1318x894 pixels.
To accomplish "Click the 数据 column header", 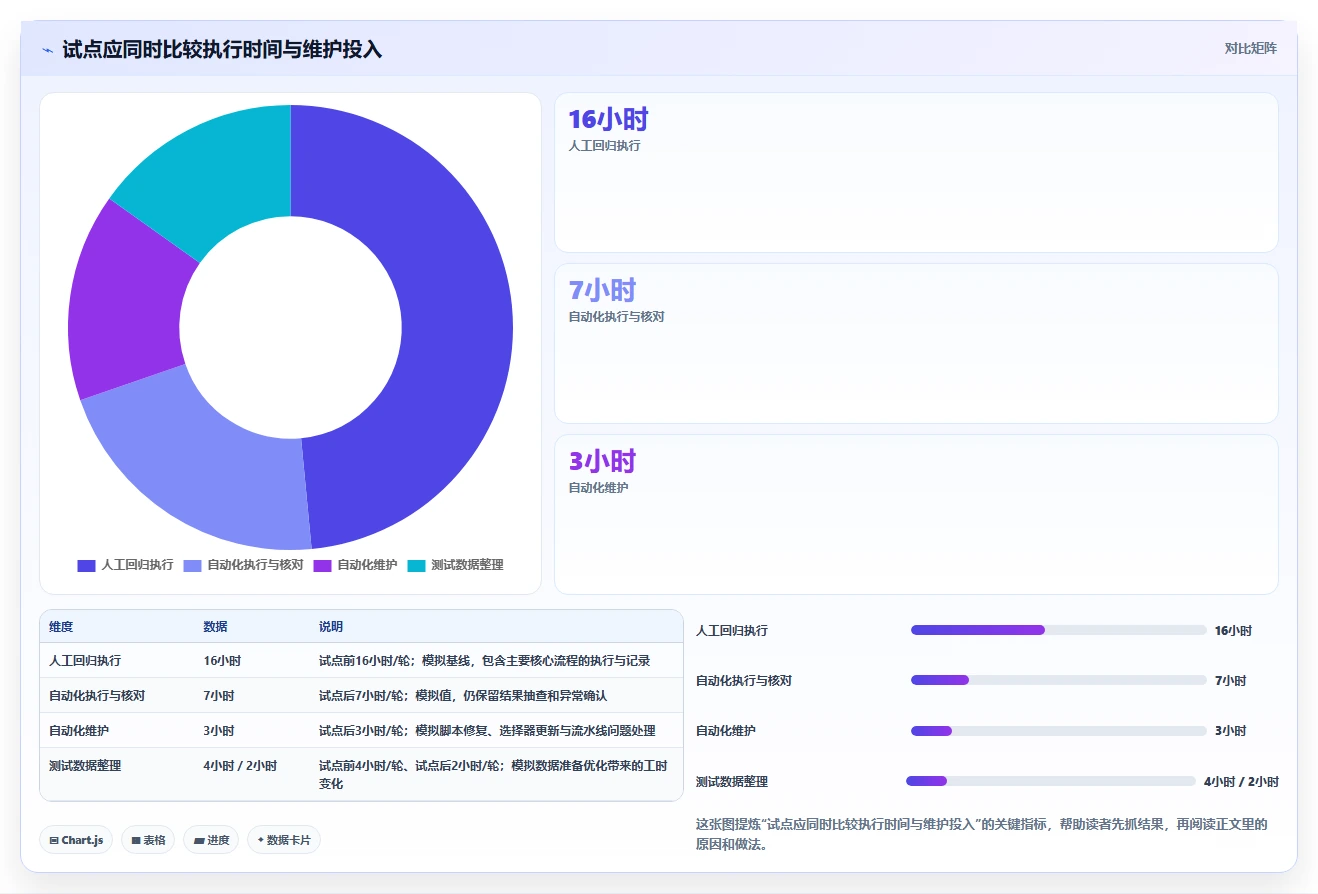I will (215, 627).
